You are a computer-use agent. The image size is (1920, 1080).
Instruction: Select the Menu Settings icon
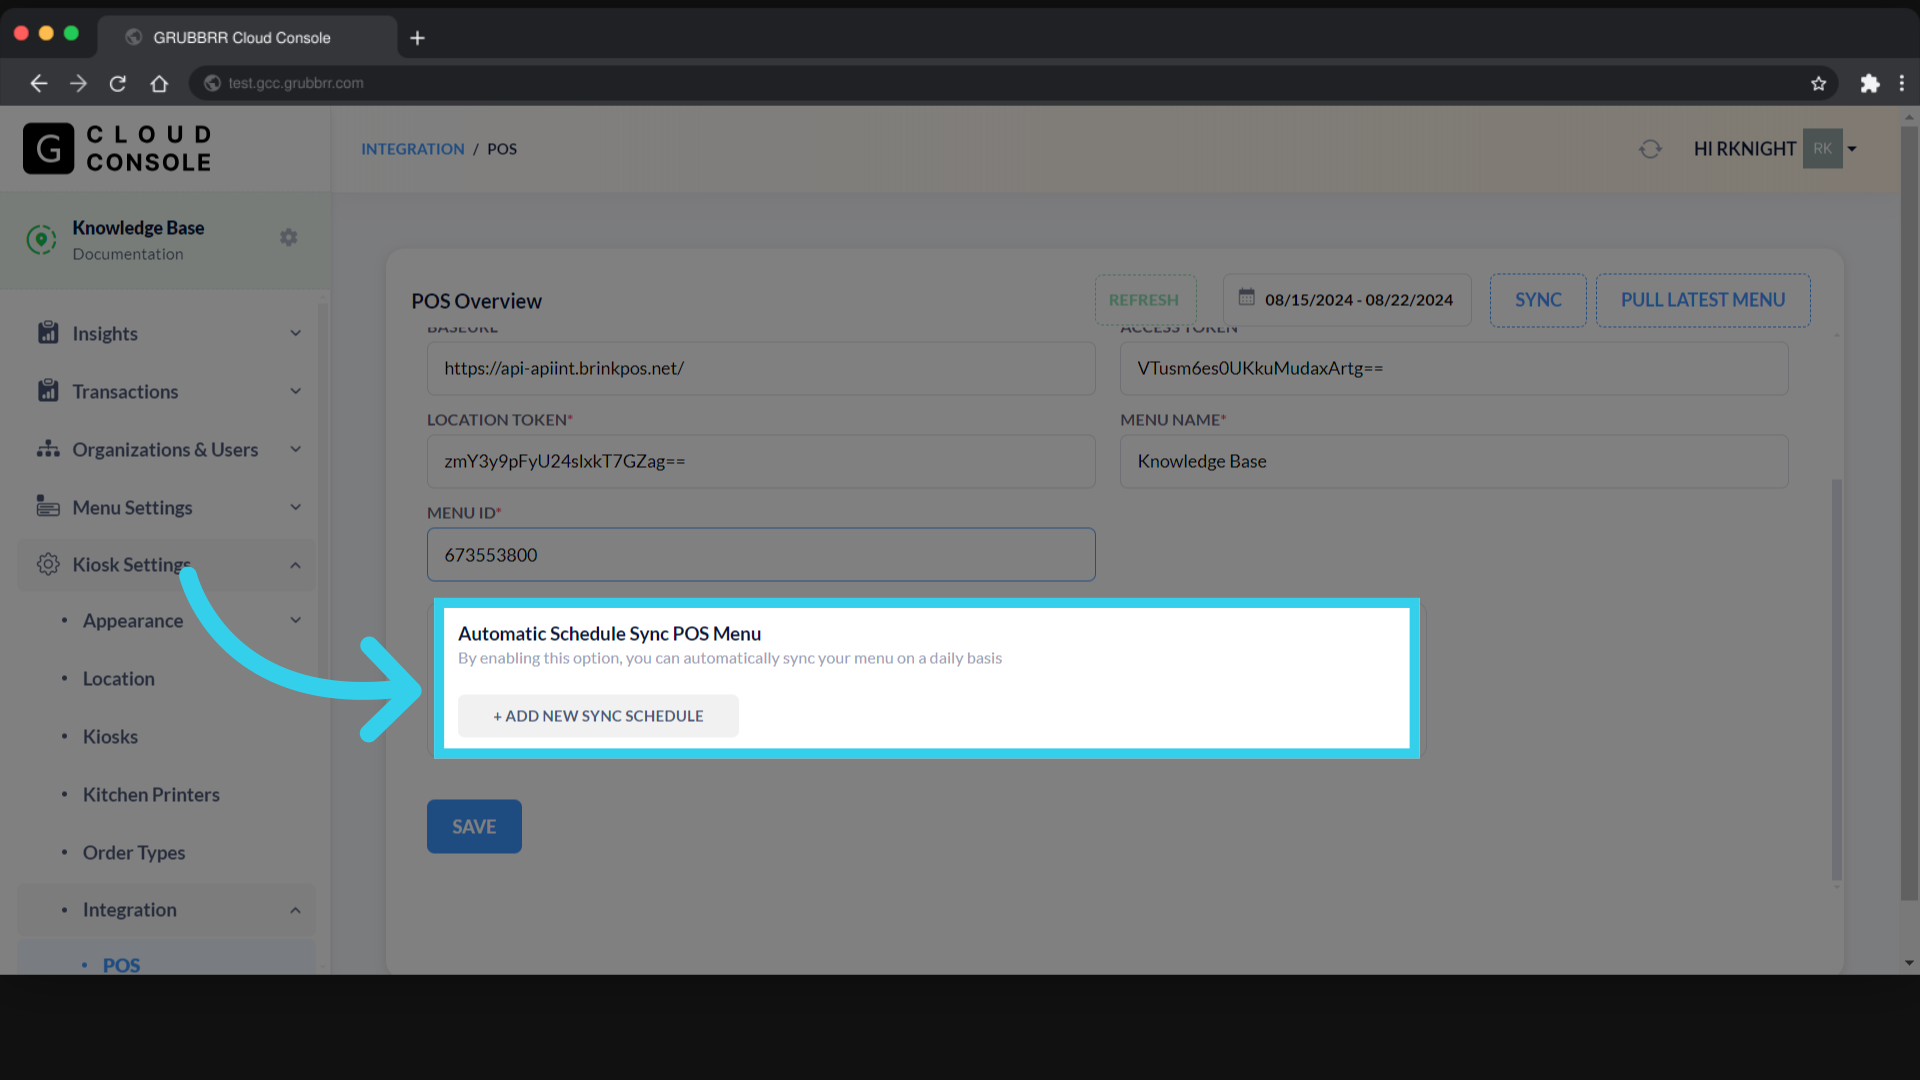pyautogui.click(x=48, y=507)
